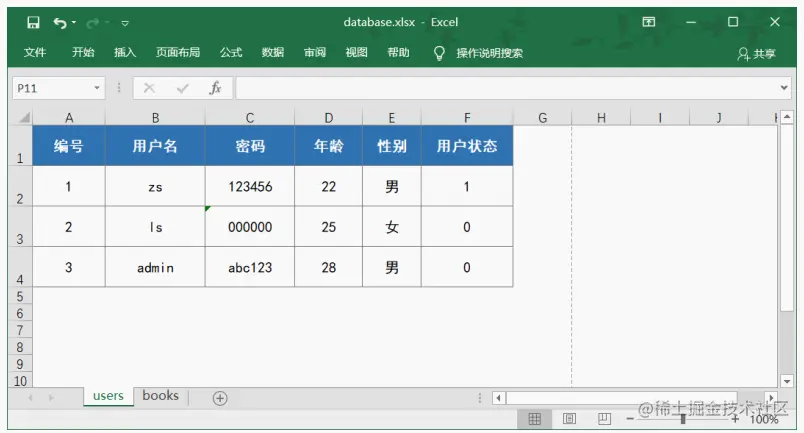
Task: Click the header cell 用户状态
Action: pyautogui.click(x=467, y=146)
